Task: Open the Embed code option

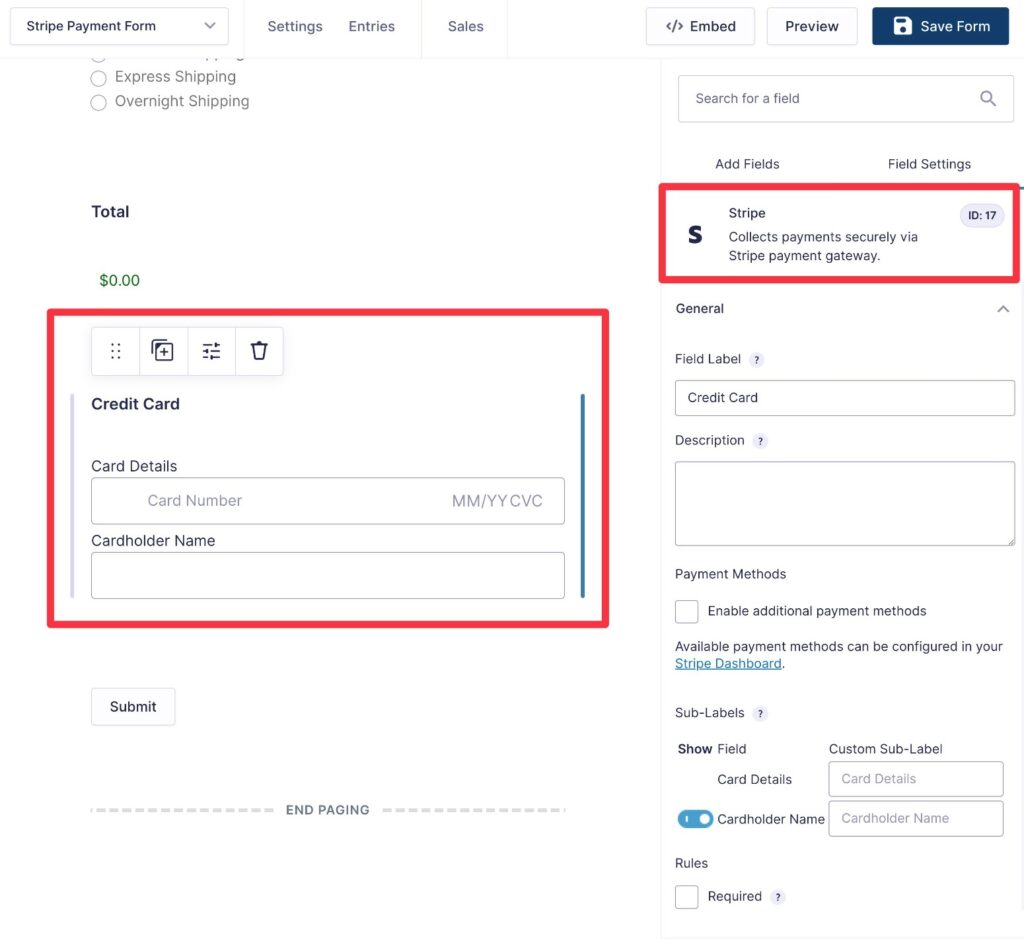Action: click(700, 26)
